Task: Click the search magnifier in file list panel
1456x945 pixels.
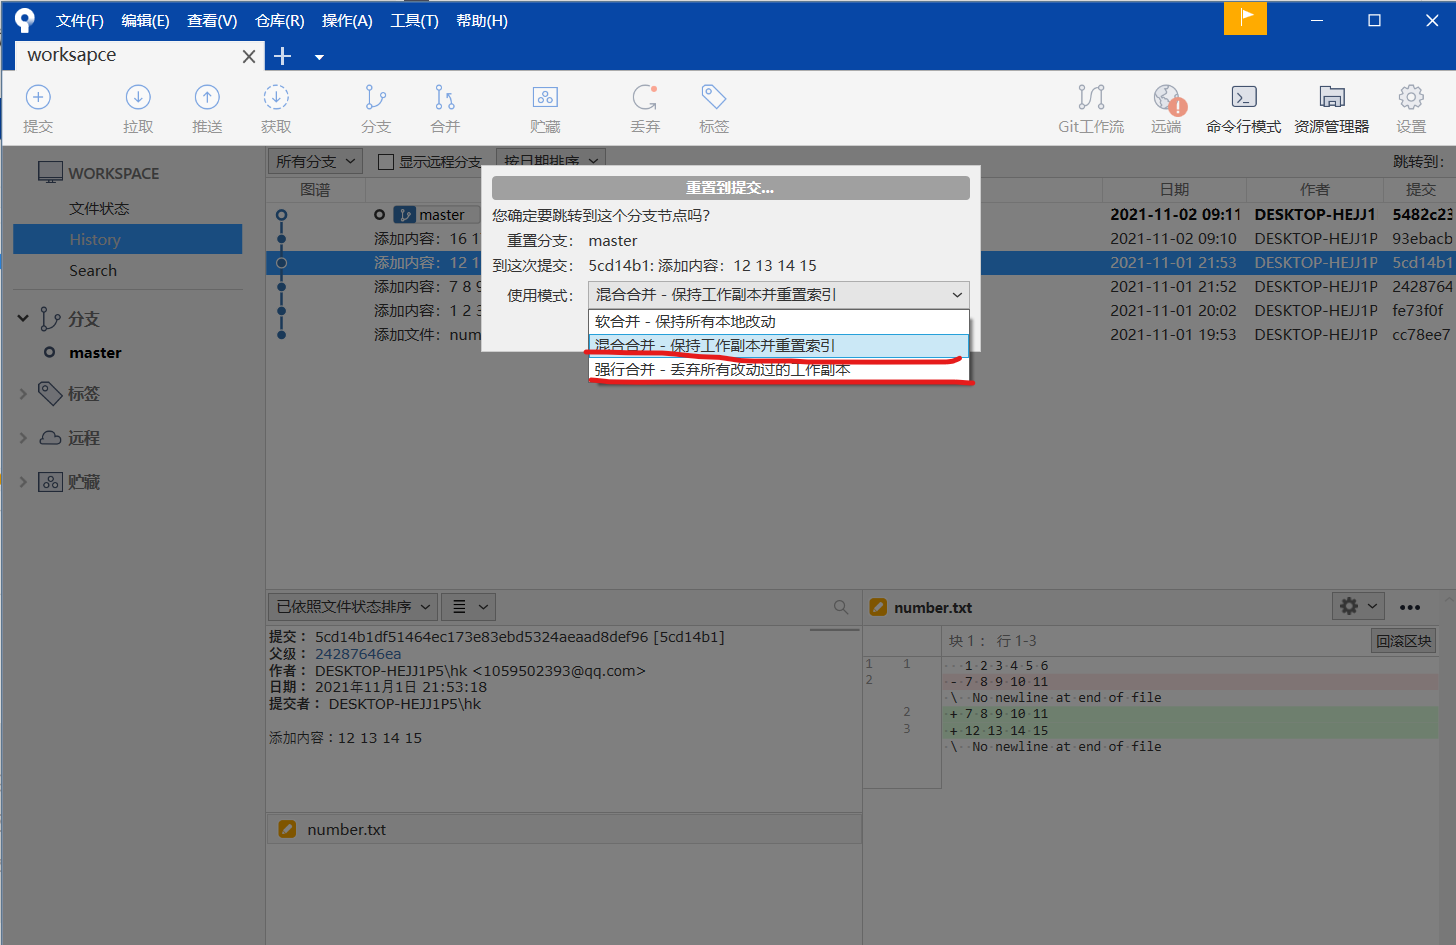Action: [841, 607]
